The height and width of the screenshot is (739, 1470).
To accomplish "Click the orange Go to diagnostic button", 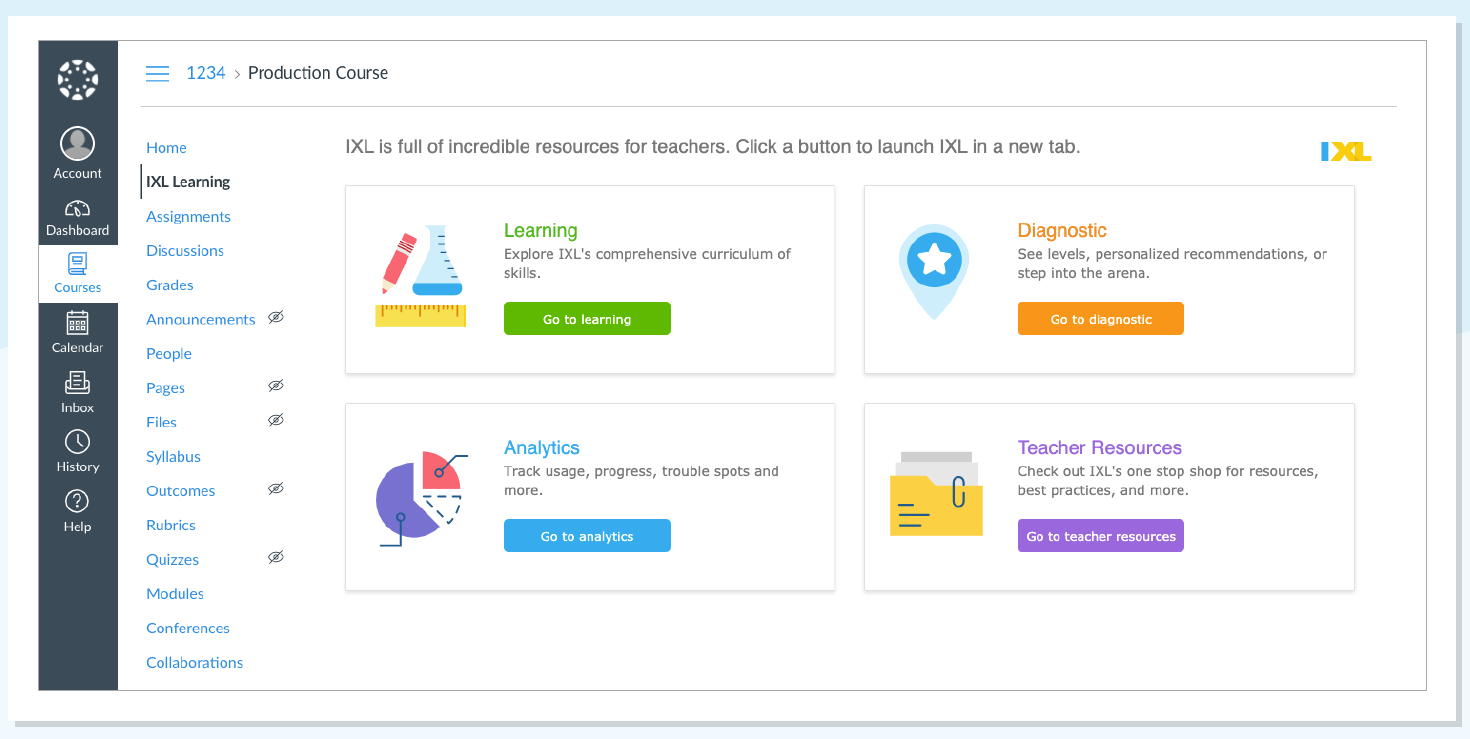I will (1101, 319).
